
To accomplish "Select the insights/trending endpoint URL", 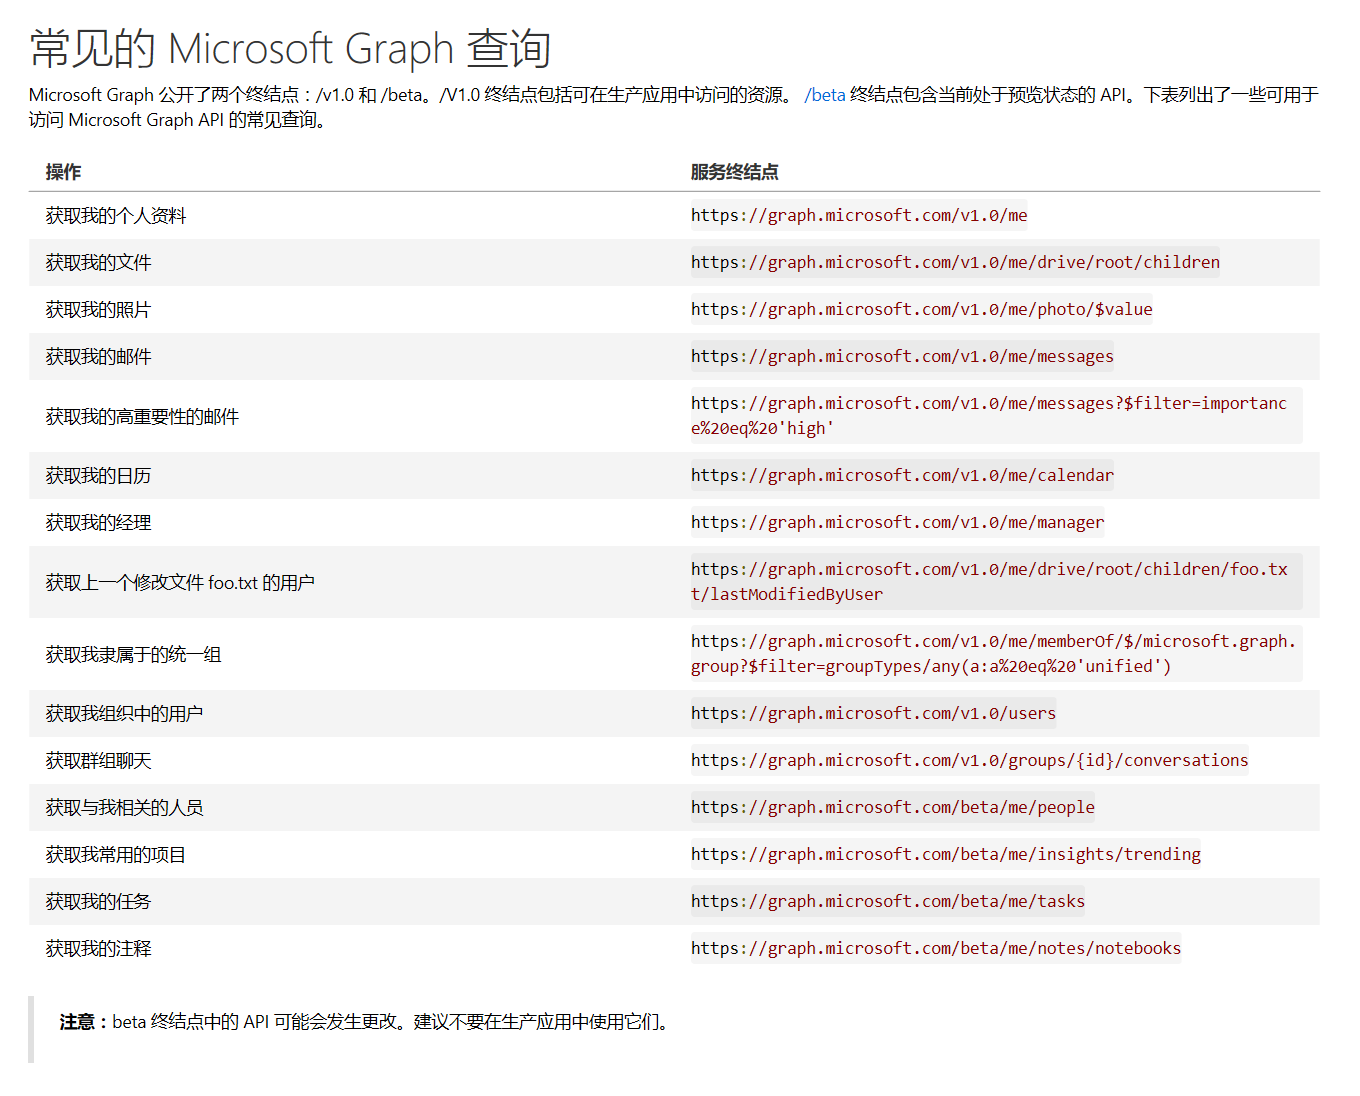I will click(x=945, y=854).
